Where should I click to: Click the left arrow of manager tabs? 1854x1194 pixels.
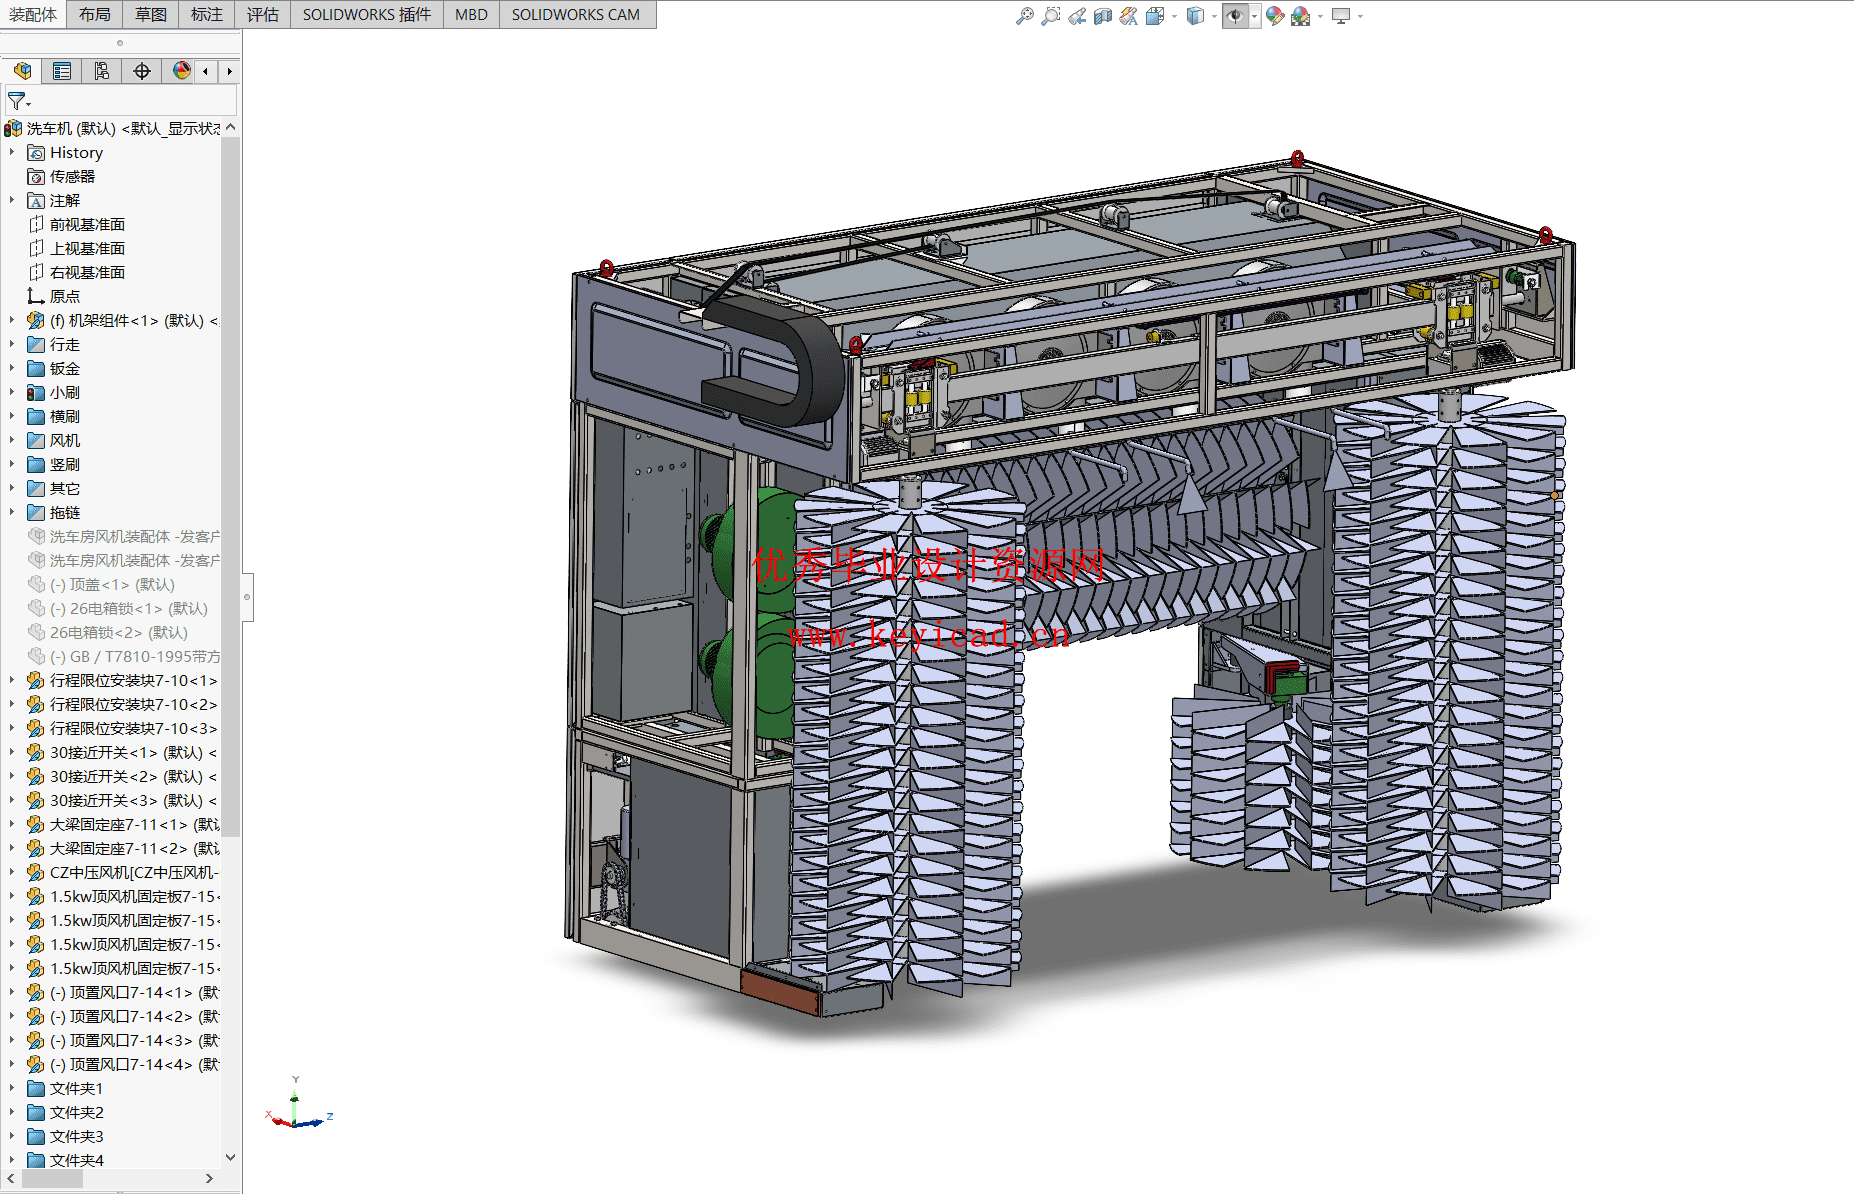(206, 71)
